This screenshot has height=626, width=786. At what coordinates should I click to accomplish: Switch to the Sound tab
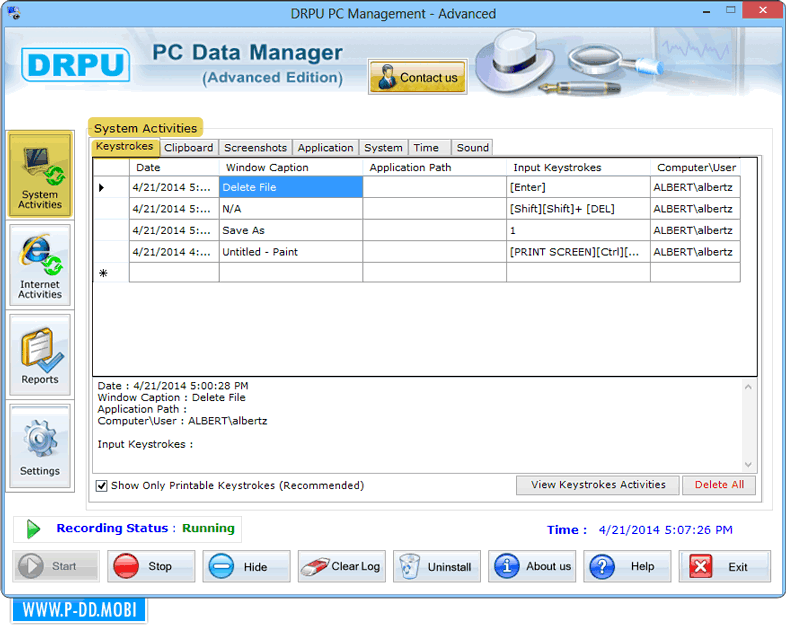(x=472, y=148)
